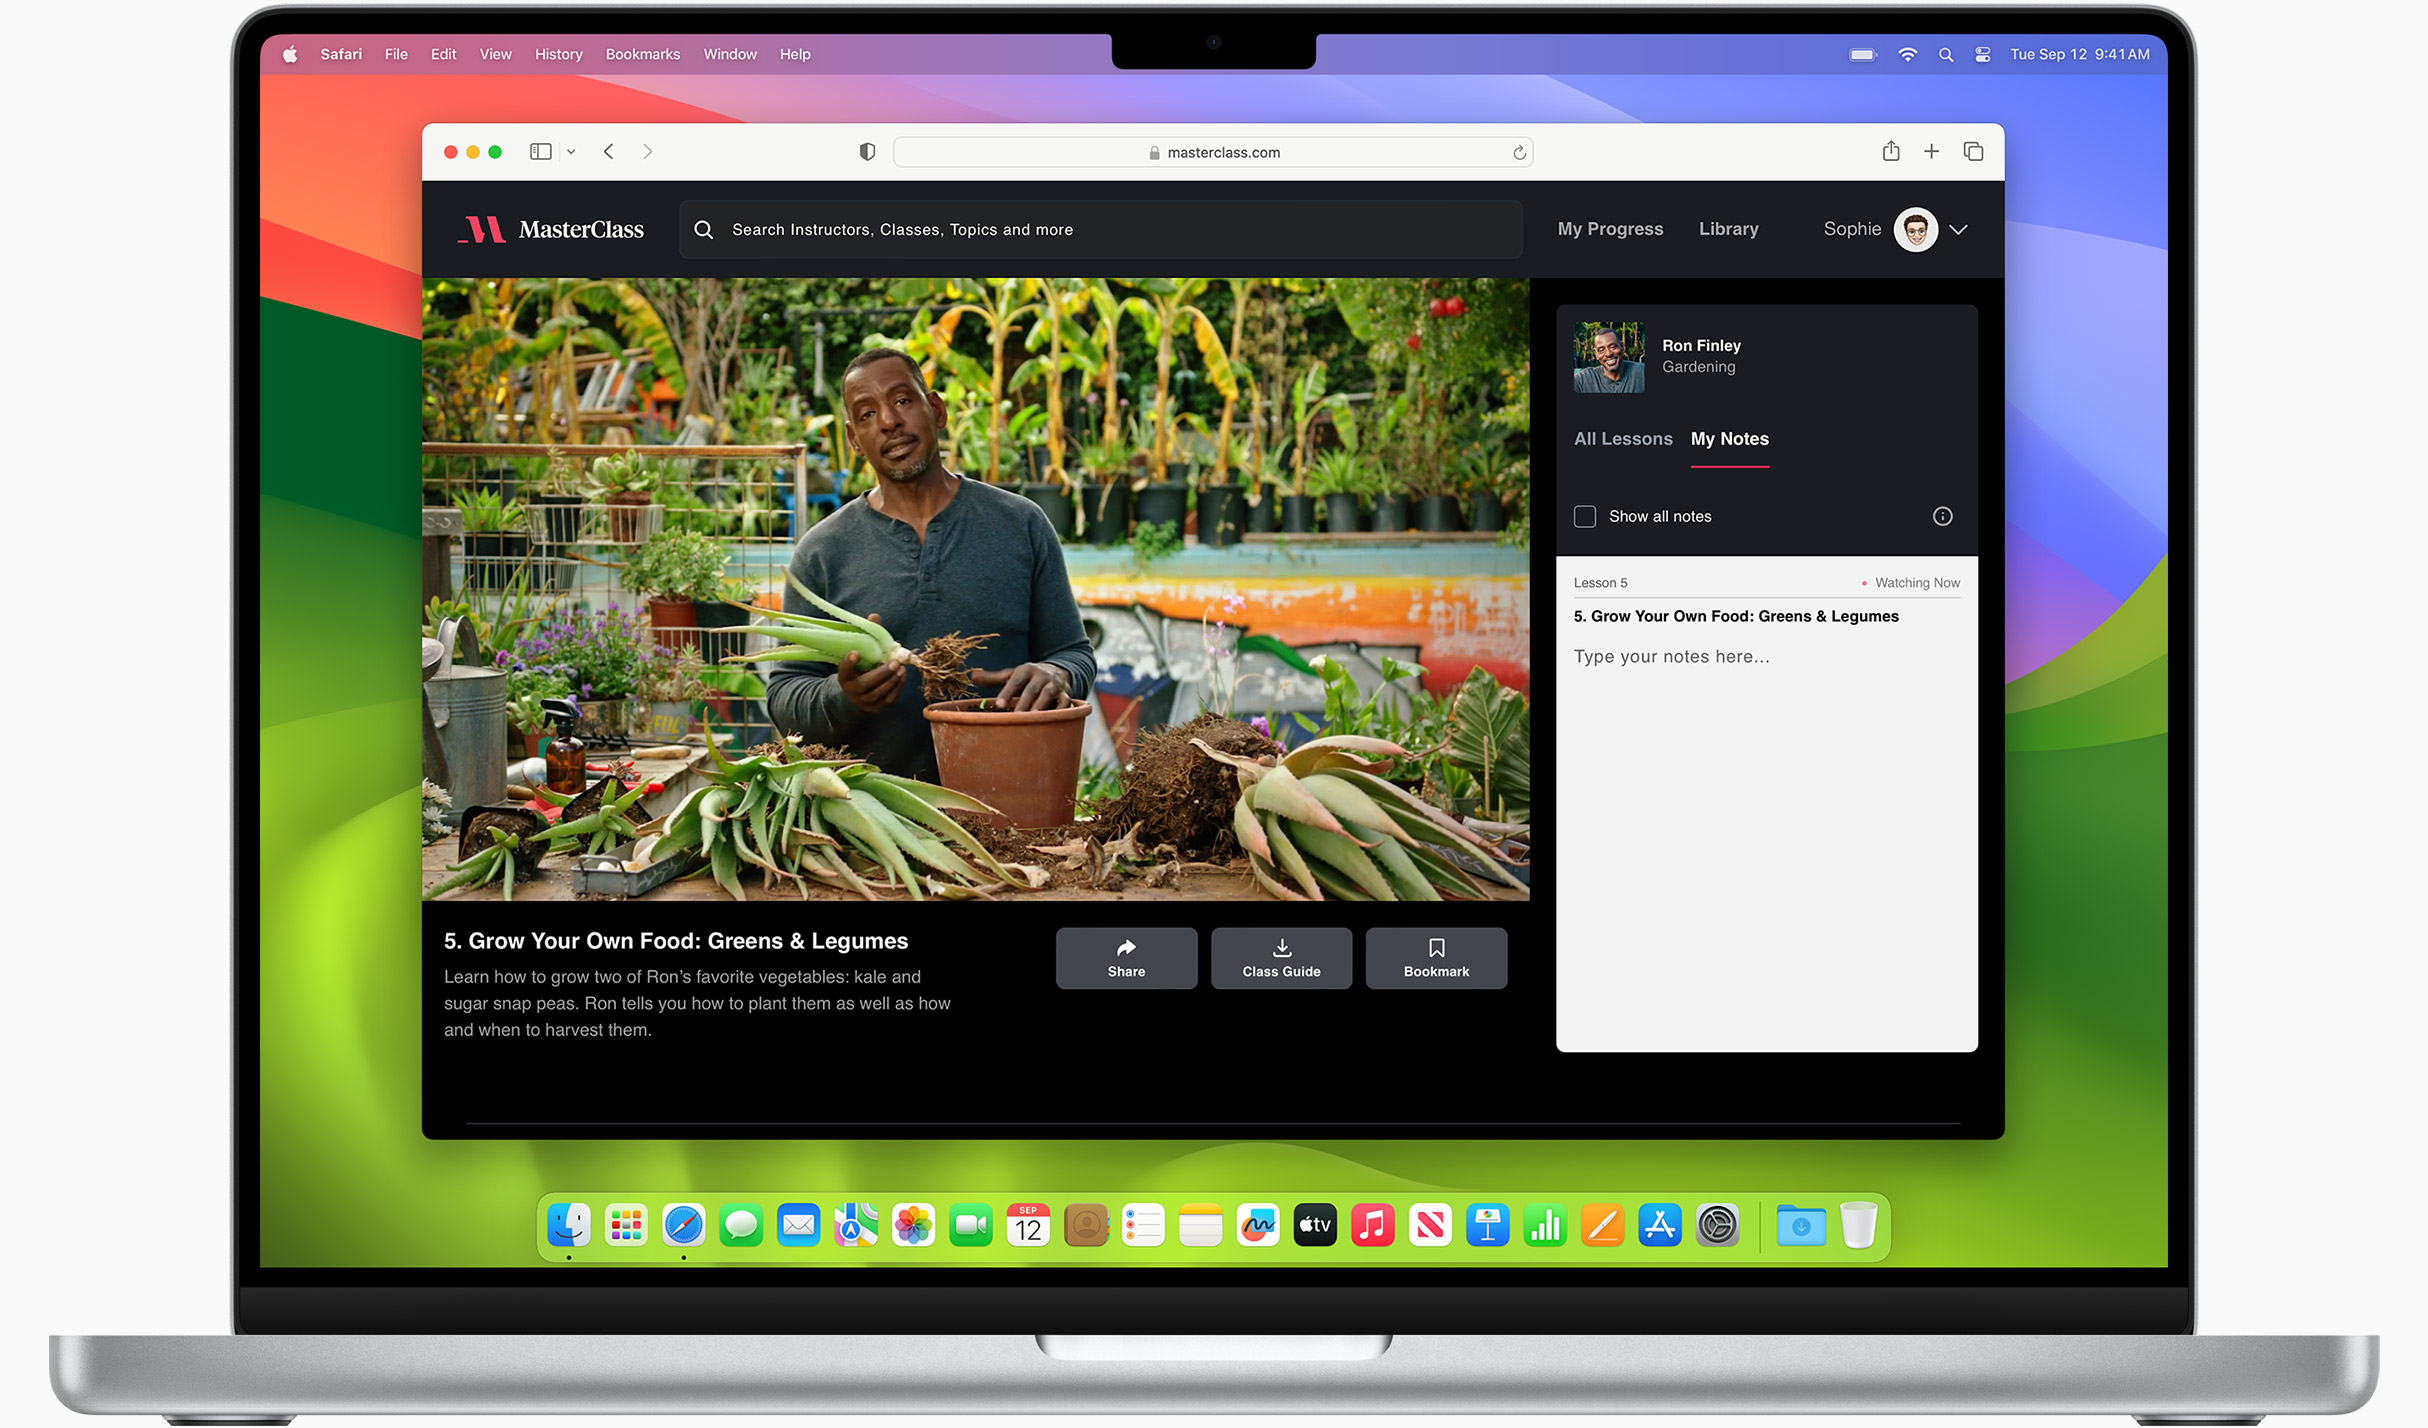Click the MasterClass logo/home icon
This screenshot has height=1428, width=2428.
click(x=552, y=230)
